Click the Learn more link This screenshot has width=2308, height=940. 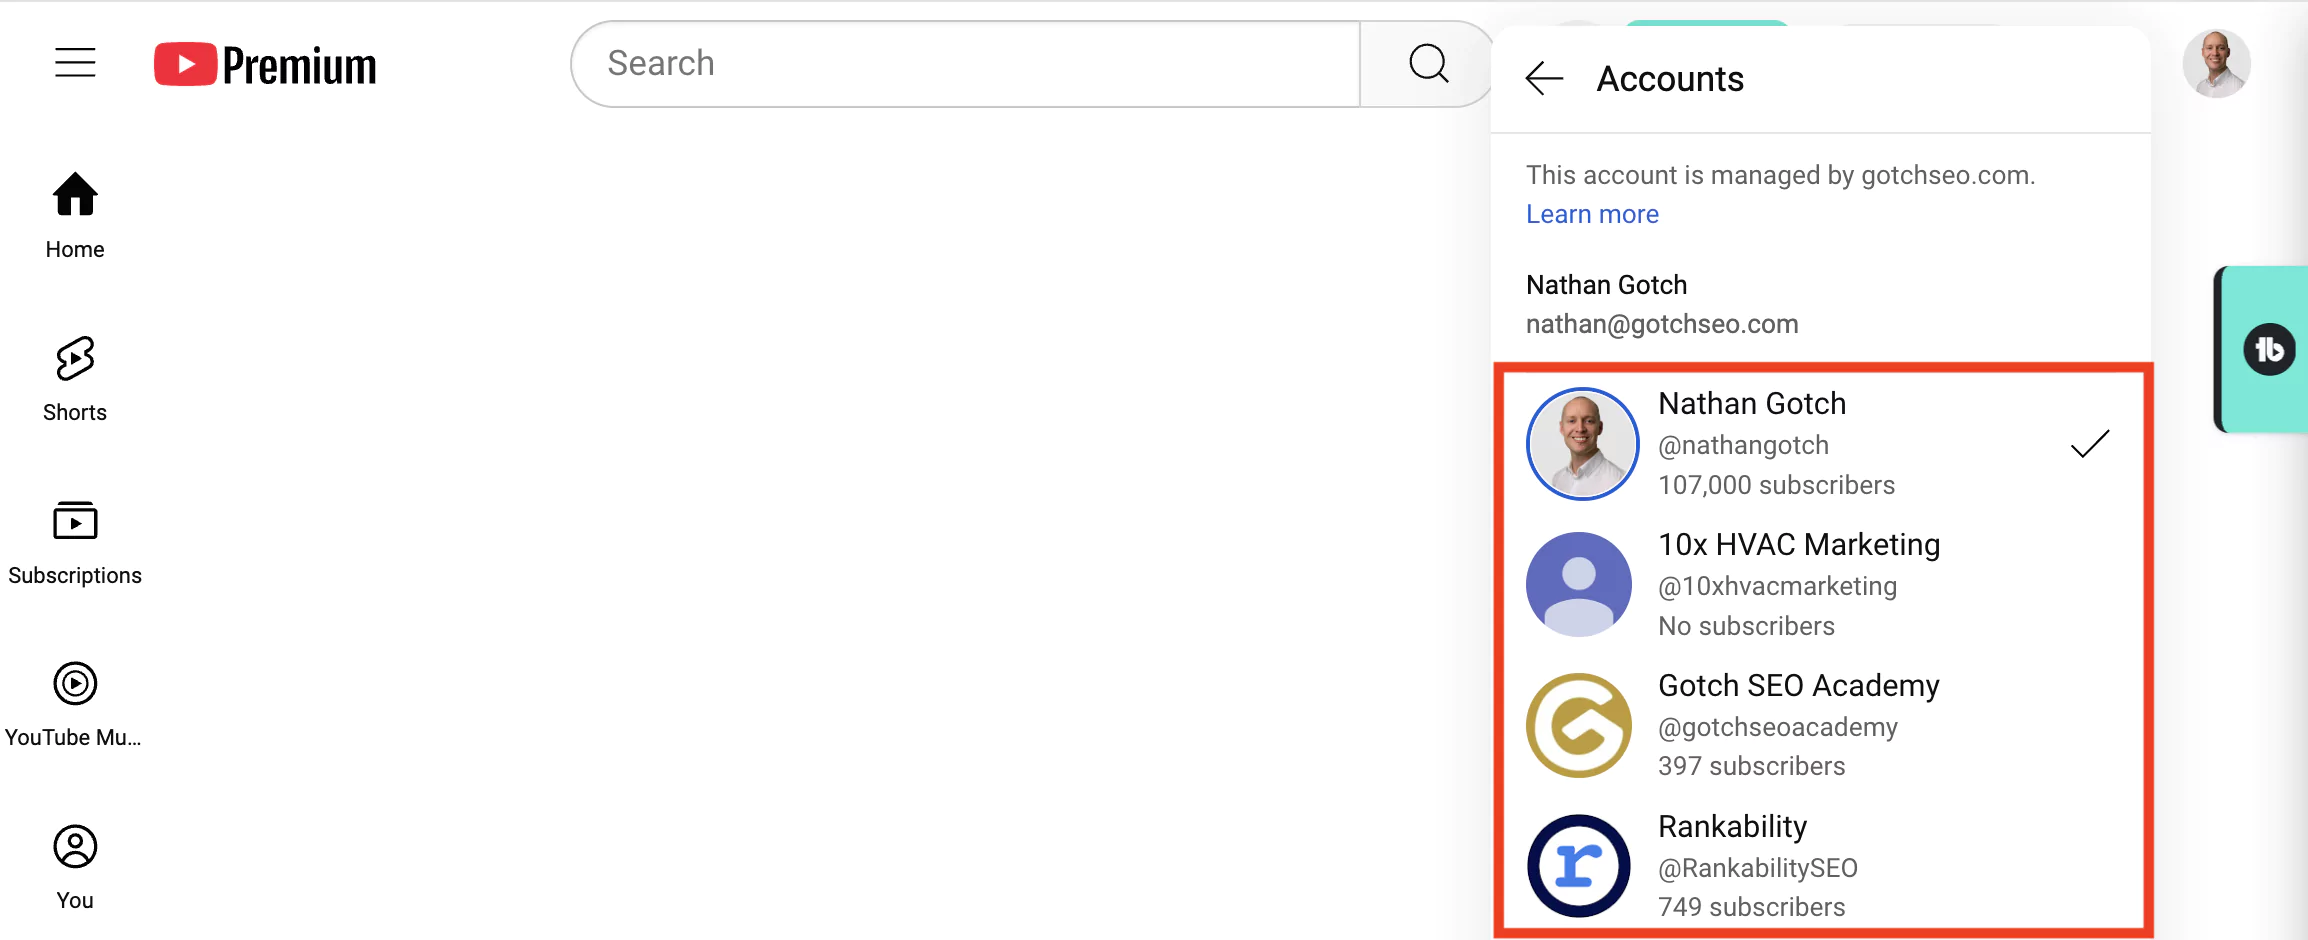pos(1592,214)
